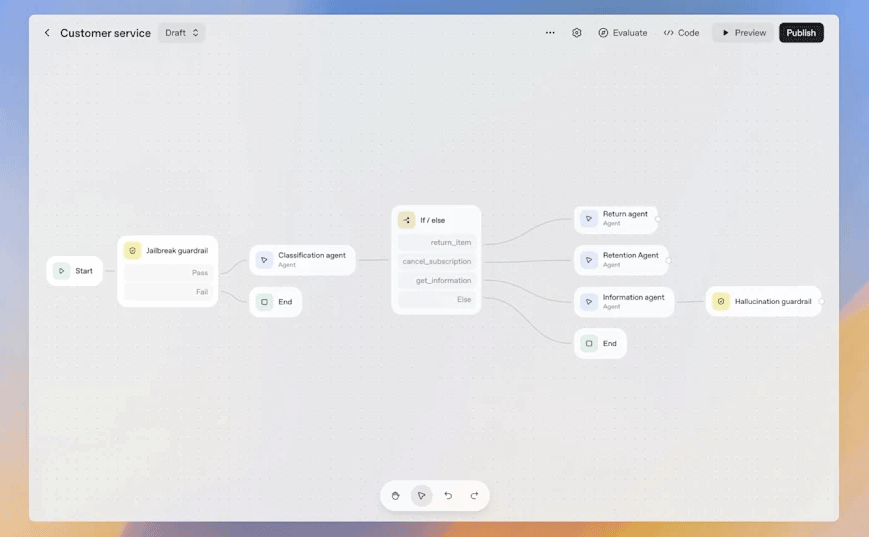Click the Information agent cursor icon
This screenshot has height=537, width=869.
coord(589,302)
